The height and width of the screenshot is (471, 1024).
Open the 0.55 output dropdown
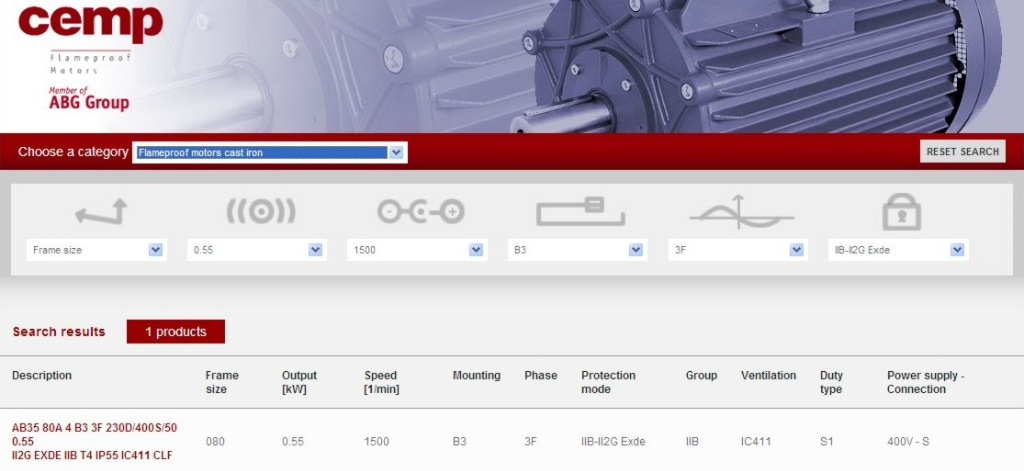coord(257,250)
